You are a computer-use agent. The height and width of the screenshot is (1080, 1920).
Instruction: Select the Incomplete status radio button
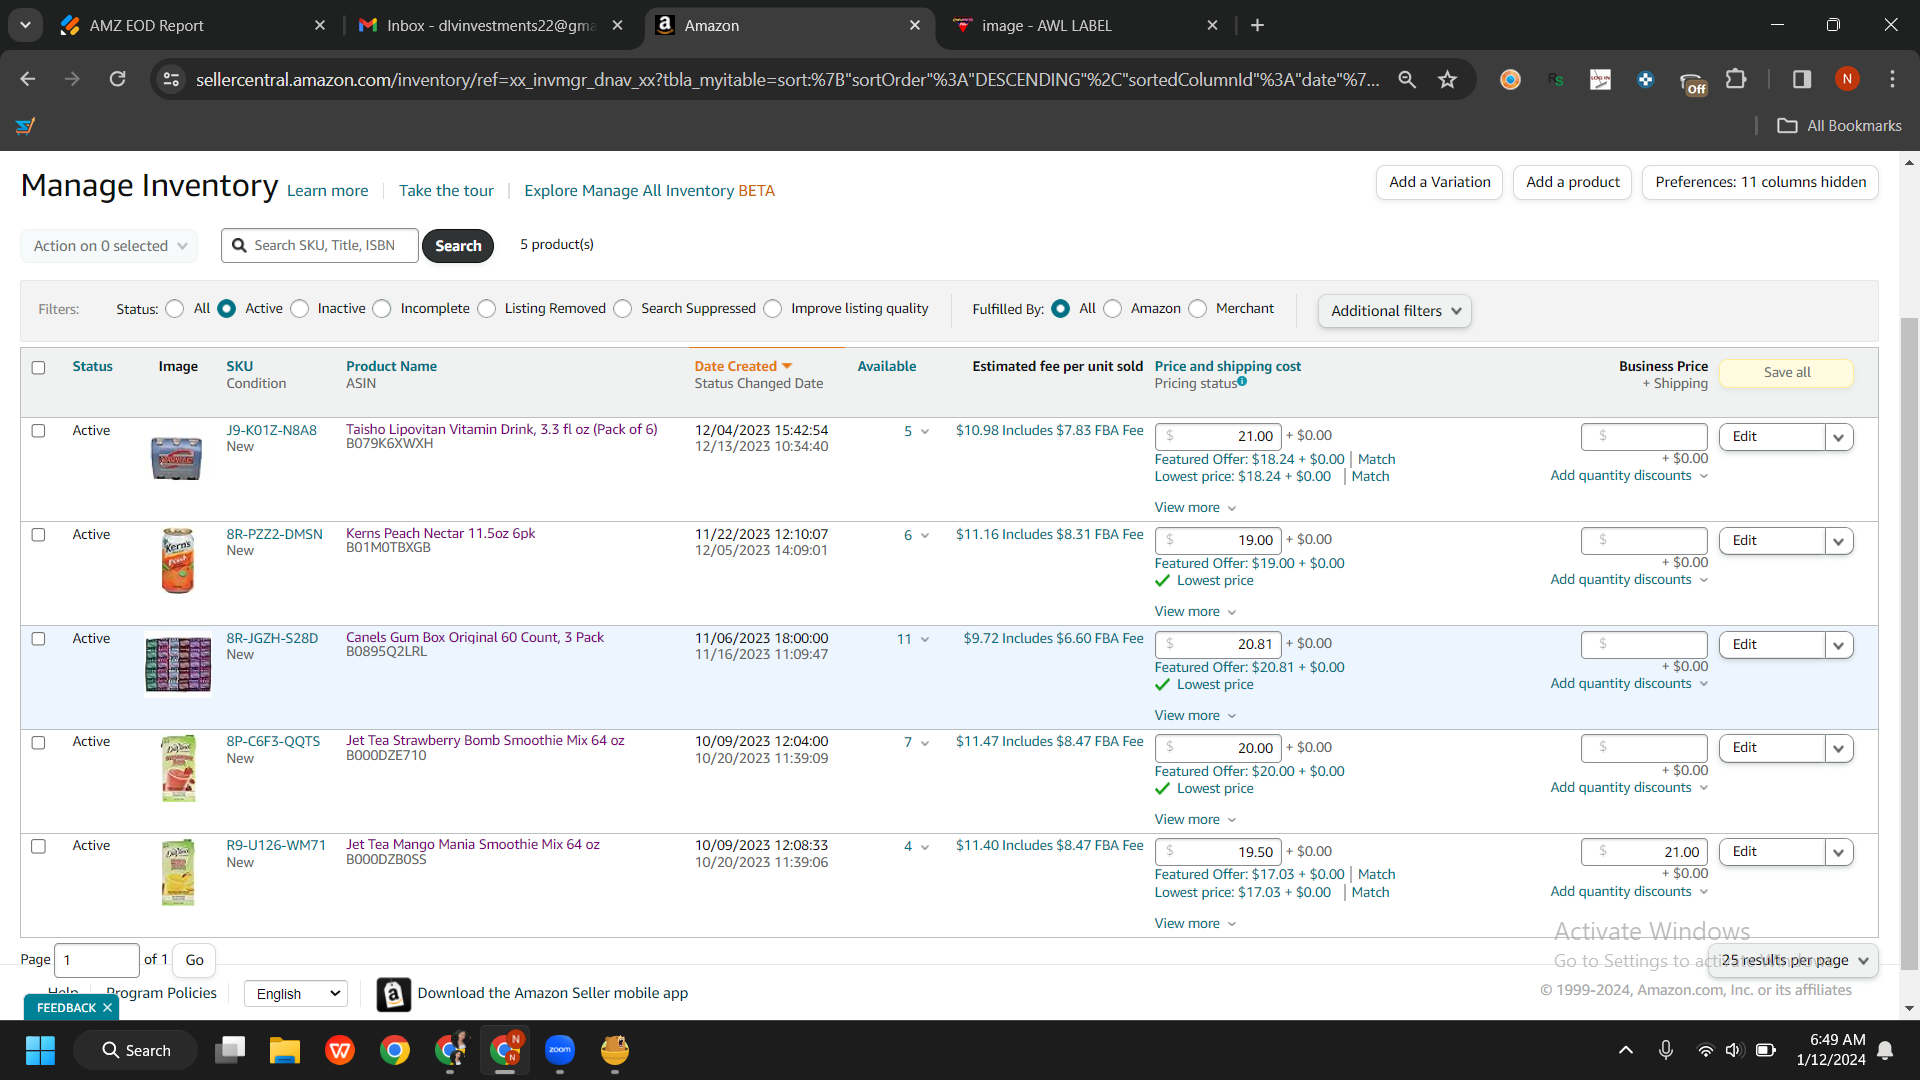382,309
